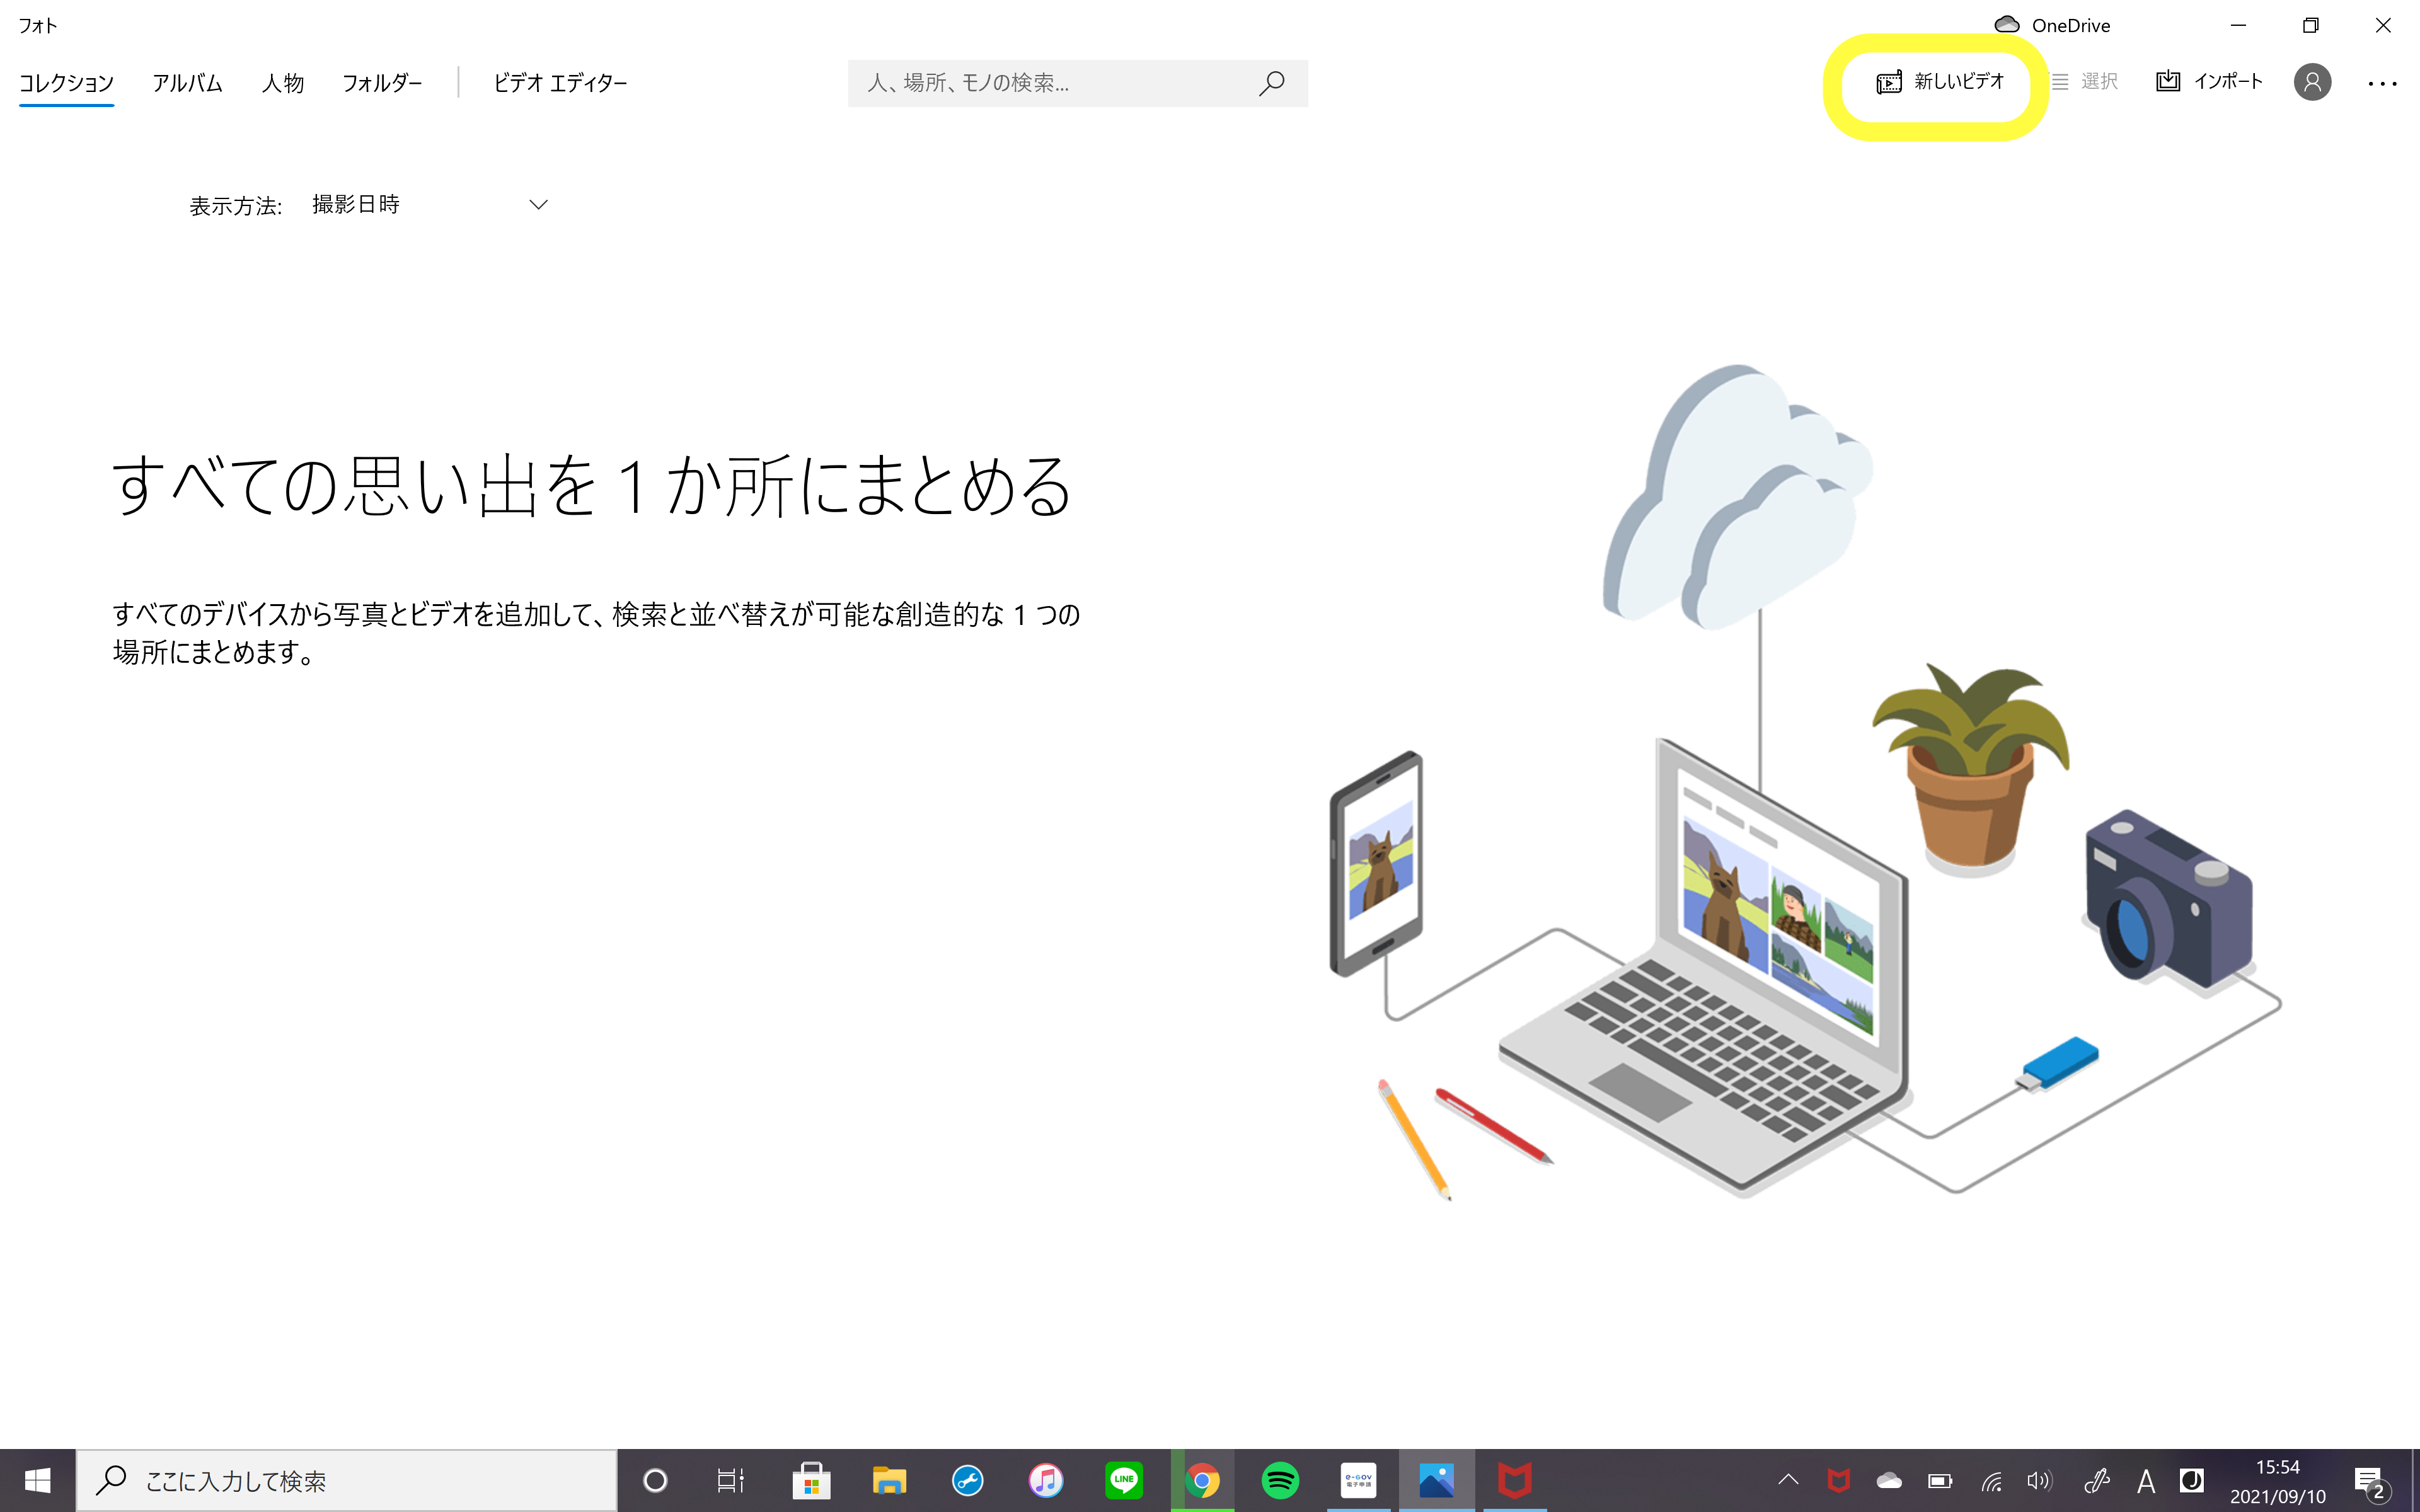Open LINE app in taskbar

(x=1124, y=1480)
